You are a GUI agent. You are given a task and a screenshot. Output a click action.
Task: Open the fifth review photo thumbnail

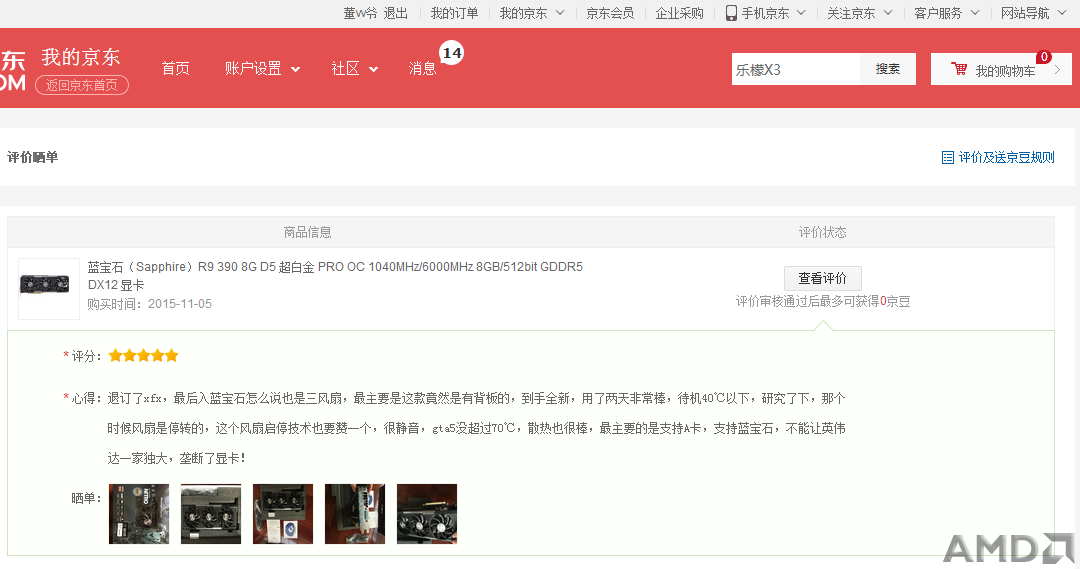(427, 514)
